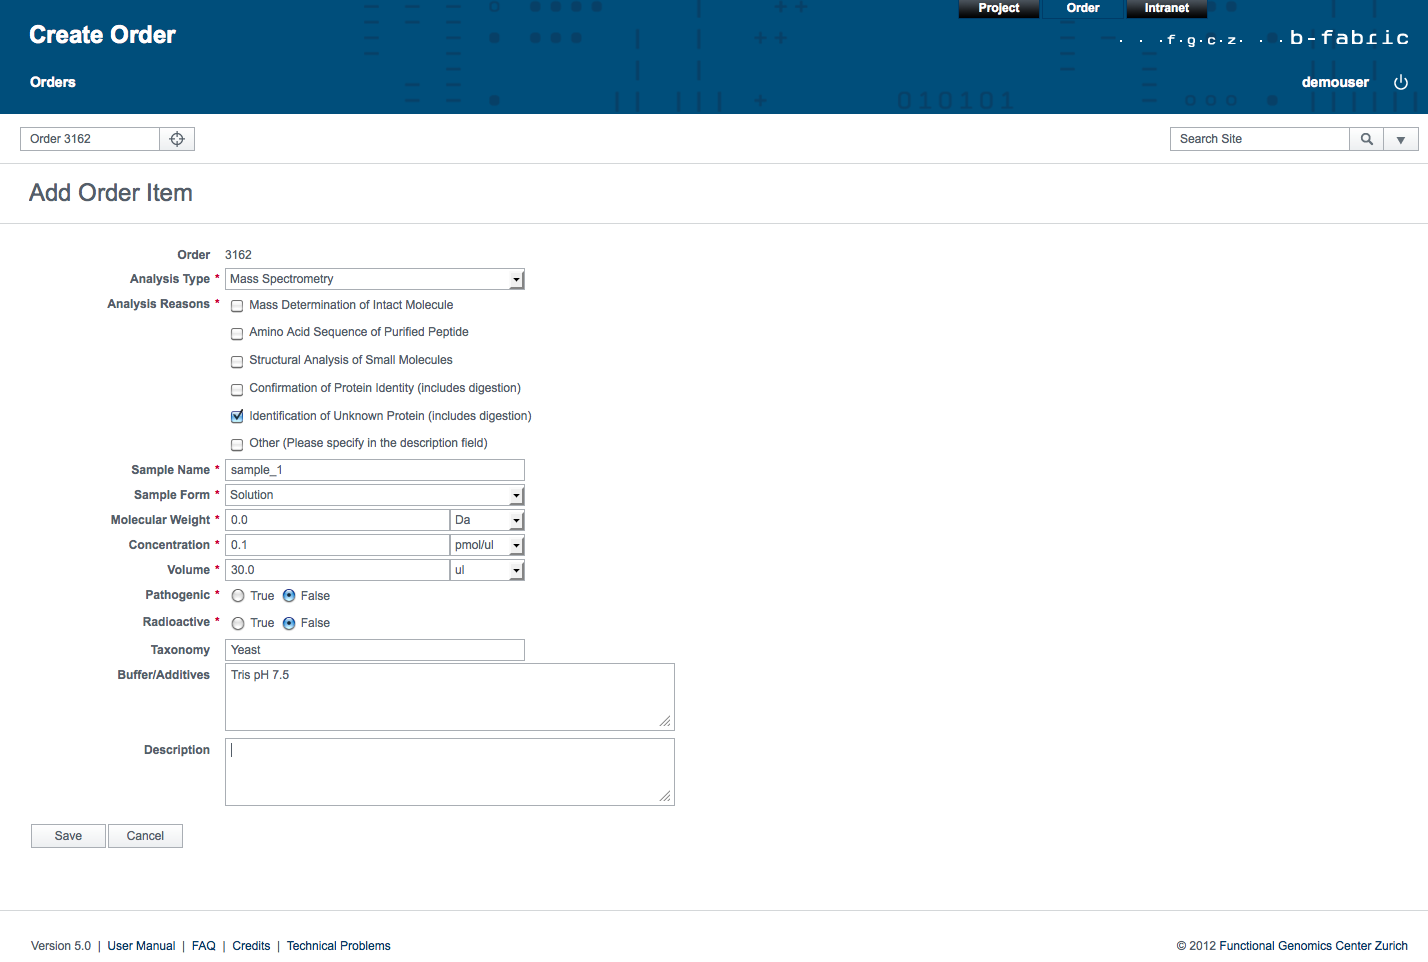Image resolution: width=1428 pixels, height=962 pixels.
Task: Enable Amino Acid Sequence of Purified Peptide
Action: [237, 334]
